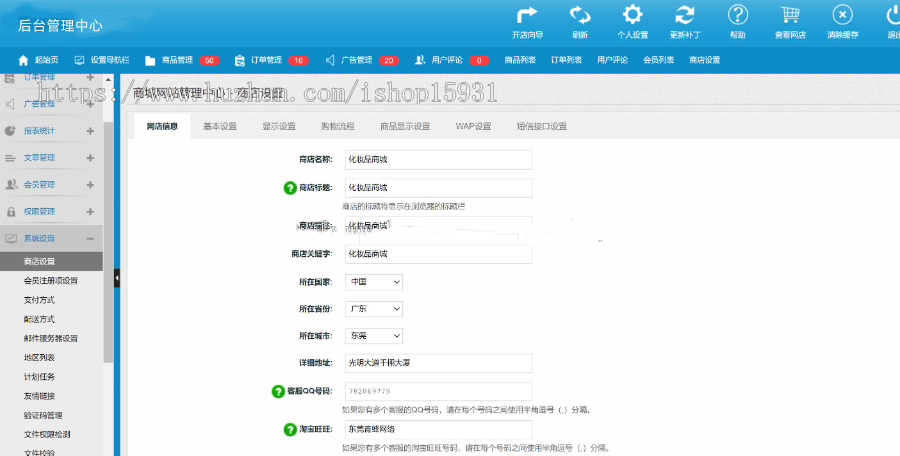The width and height of the screenshot is (900, 456).
Task: Switch to the 短信接口设置 tab
Action: (541, 126)
